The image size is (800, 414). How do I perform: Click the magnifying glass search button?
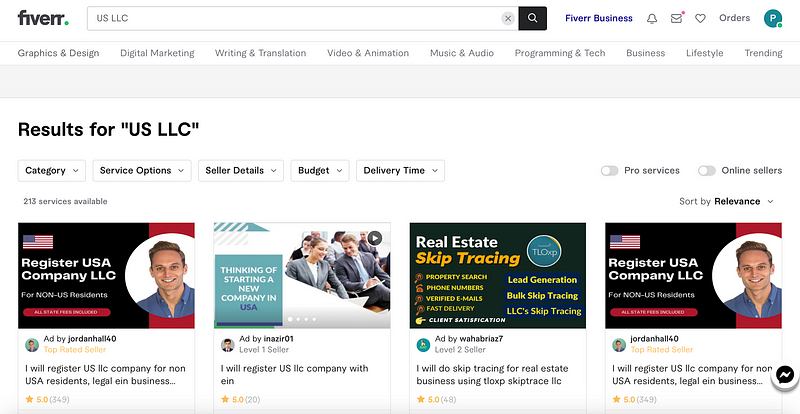(533, 18)
